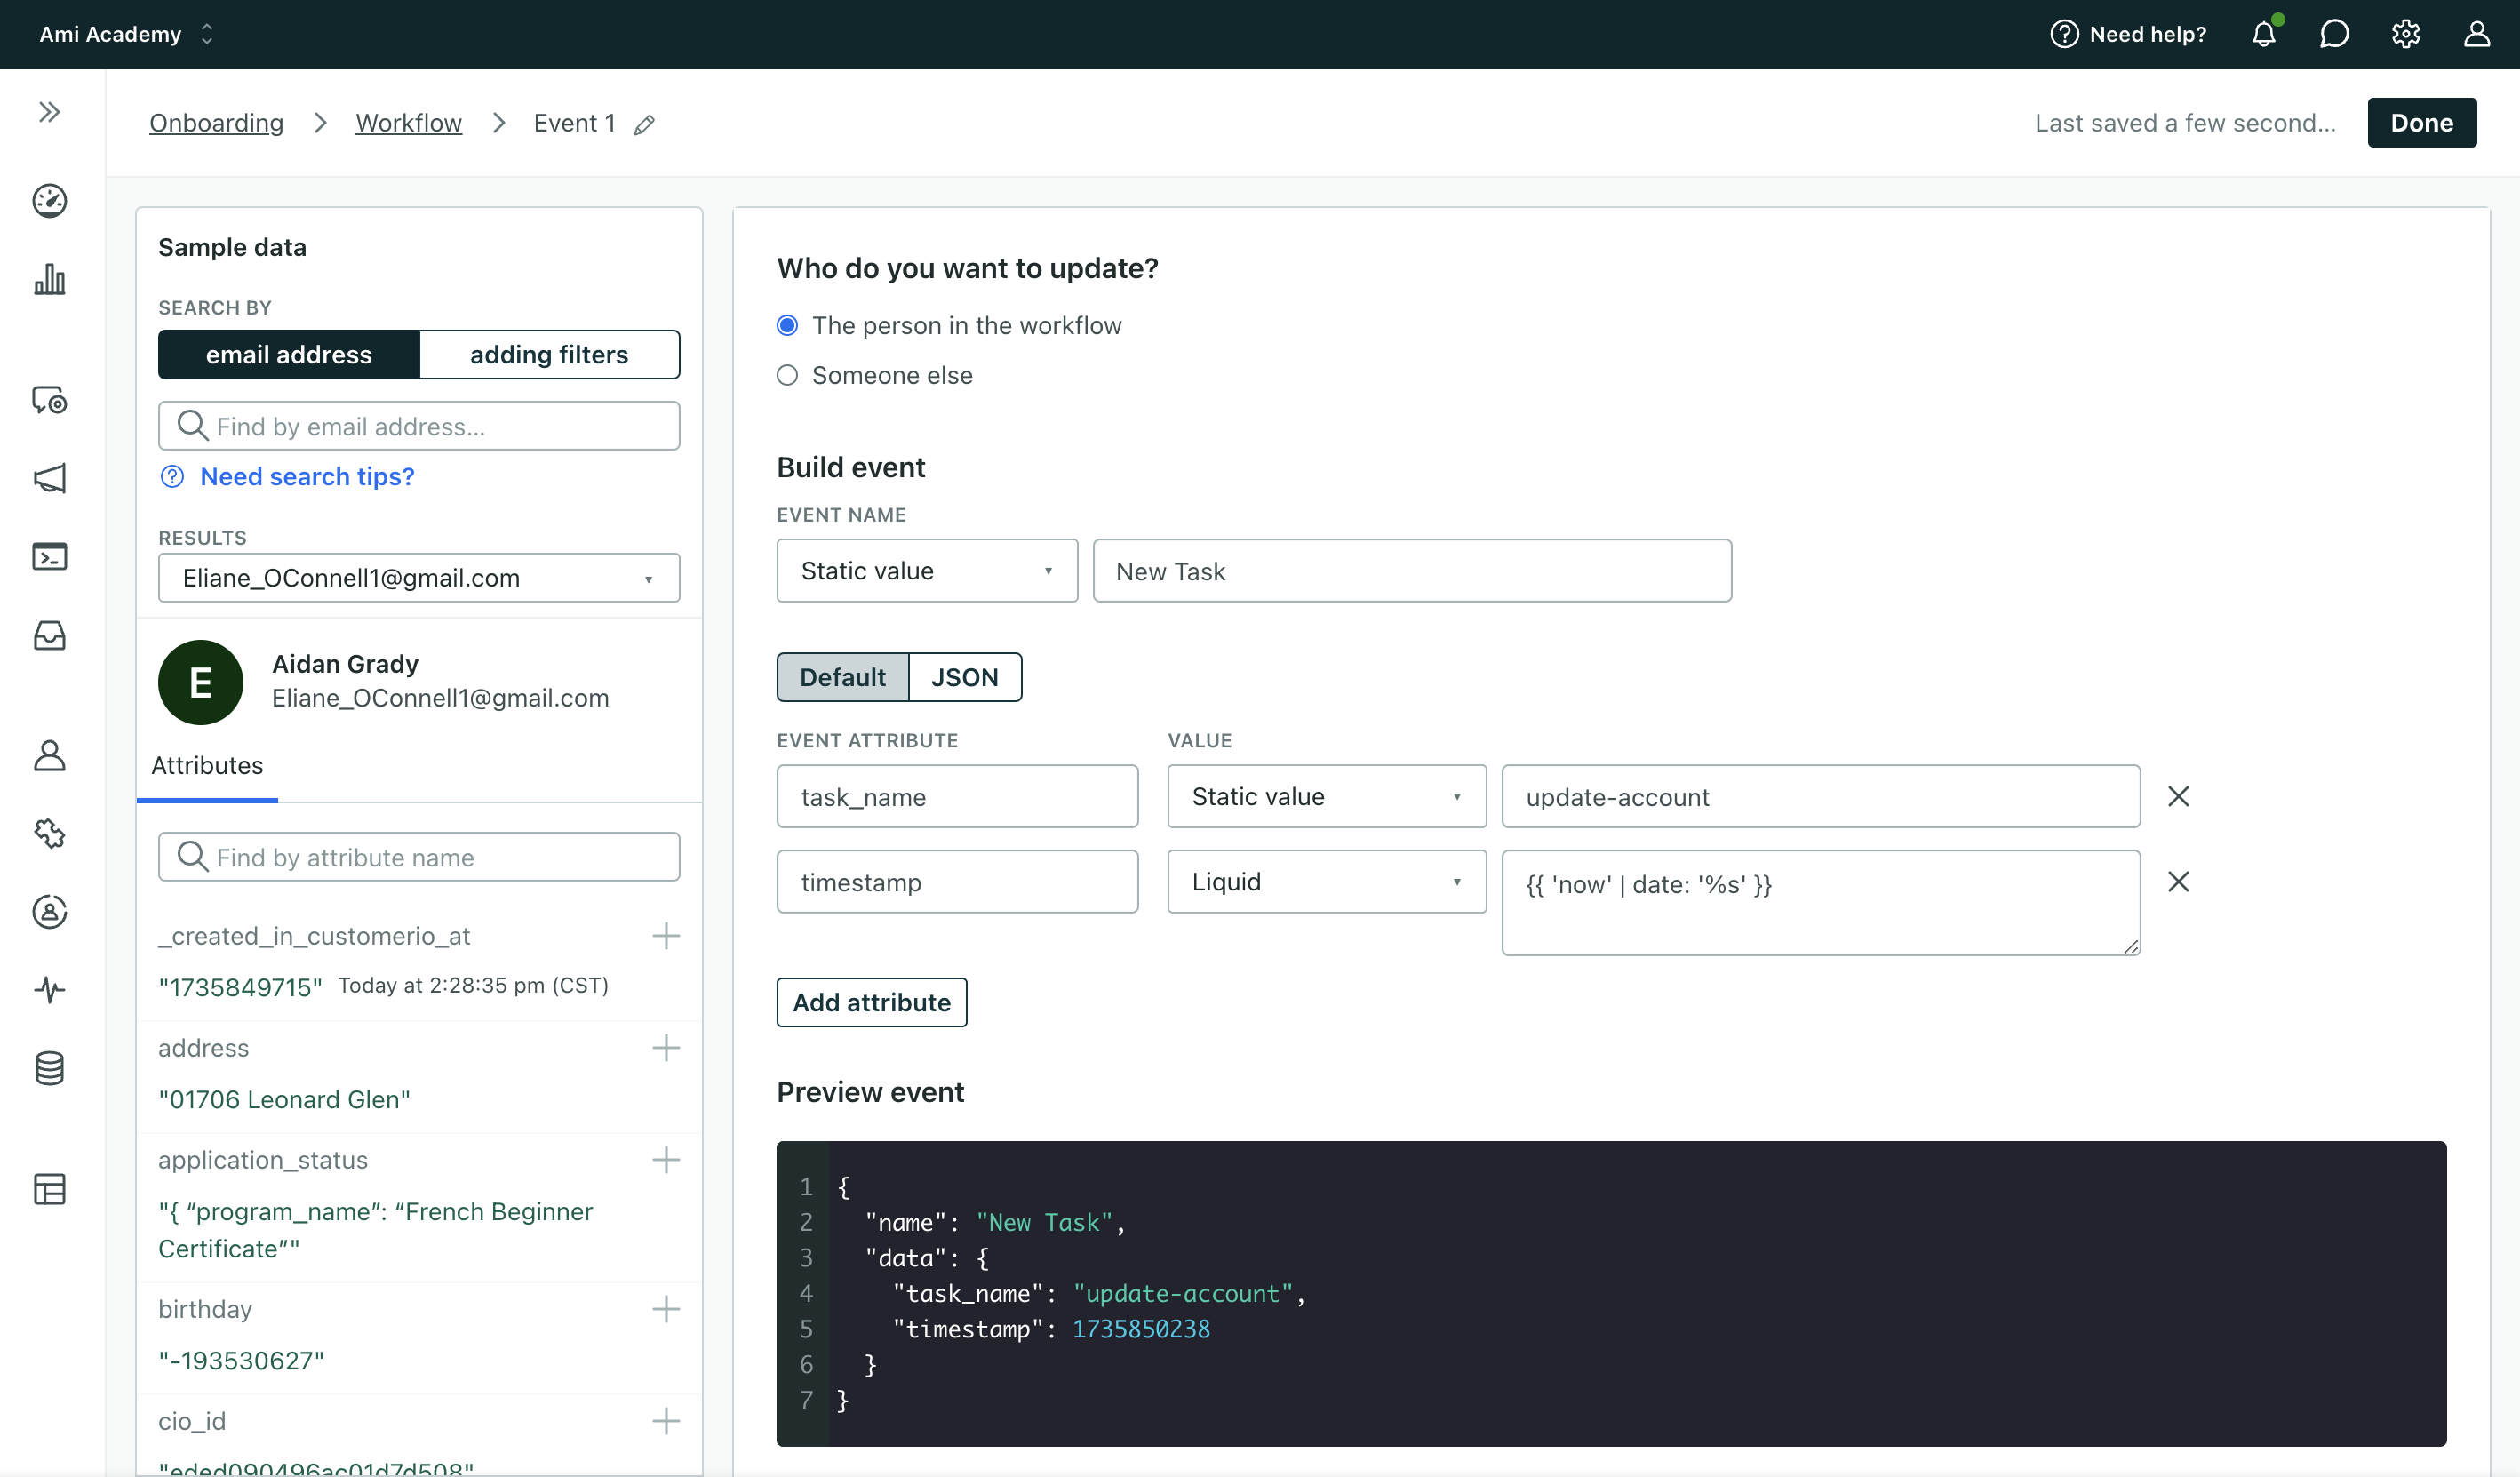This screenshot has width=2520, height=1477.
Task: Switch to adding filters search tab
Action: click(548, 354)
